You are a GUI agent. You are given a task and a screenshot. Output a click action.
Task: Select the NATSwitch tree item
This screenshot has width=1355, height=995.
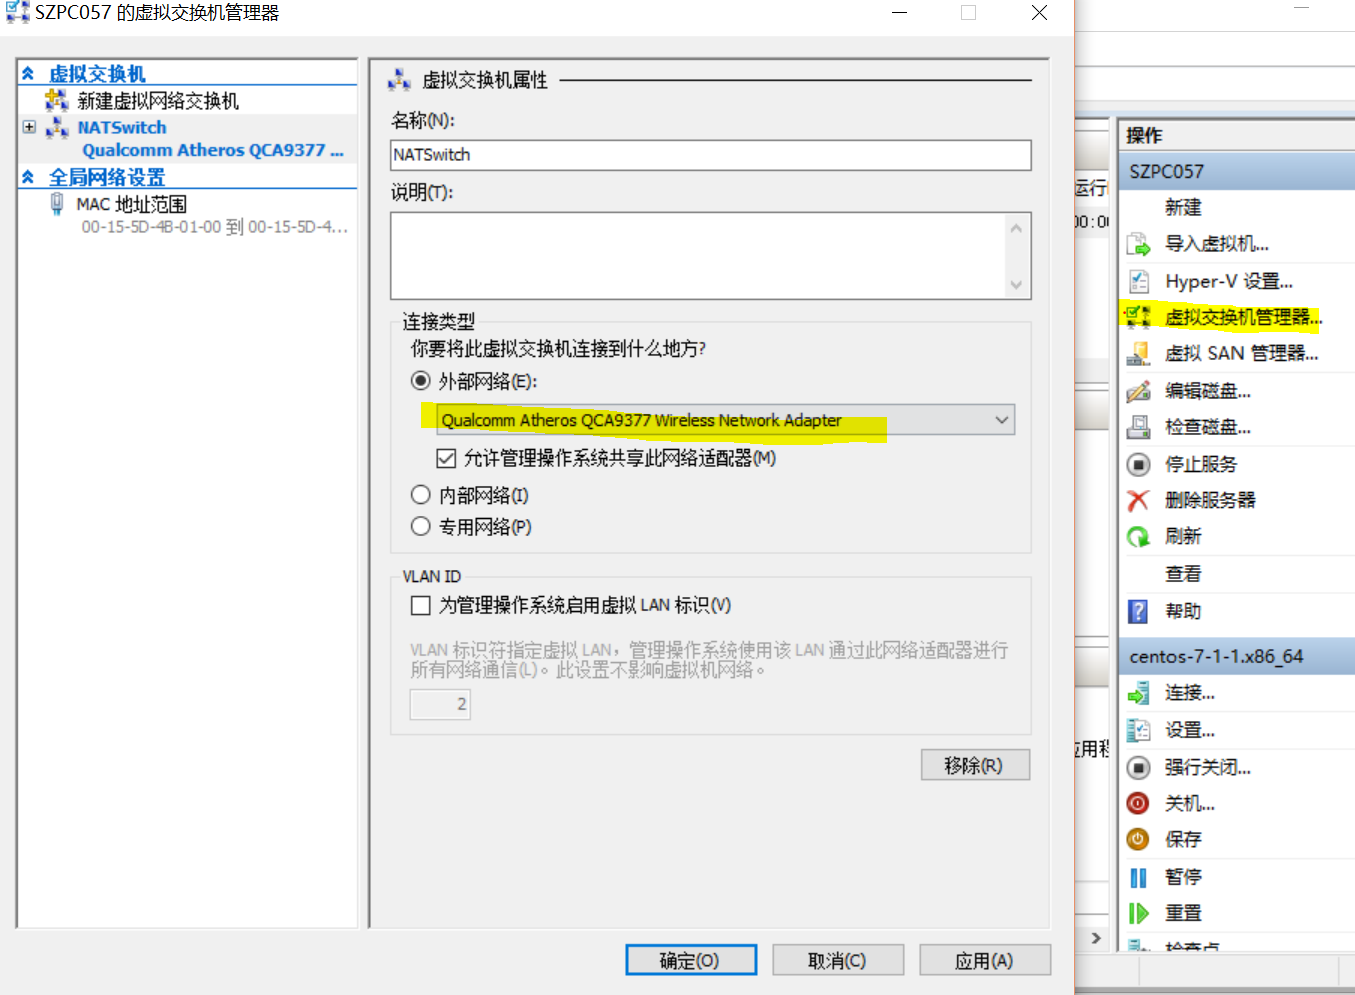pyautogui.click(x=122, y=128)
